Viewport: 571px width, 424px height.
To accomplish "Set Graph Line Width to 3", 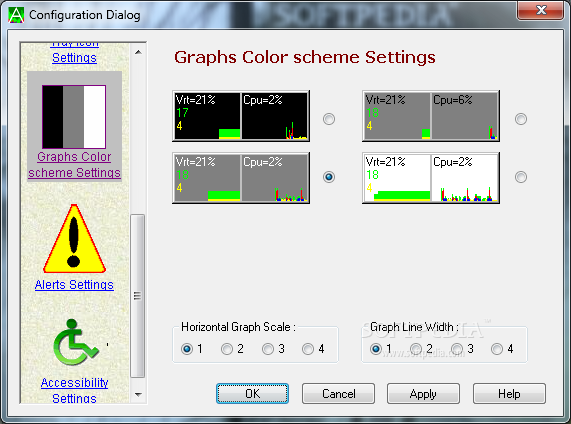I will point(457,349).
